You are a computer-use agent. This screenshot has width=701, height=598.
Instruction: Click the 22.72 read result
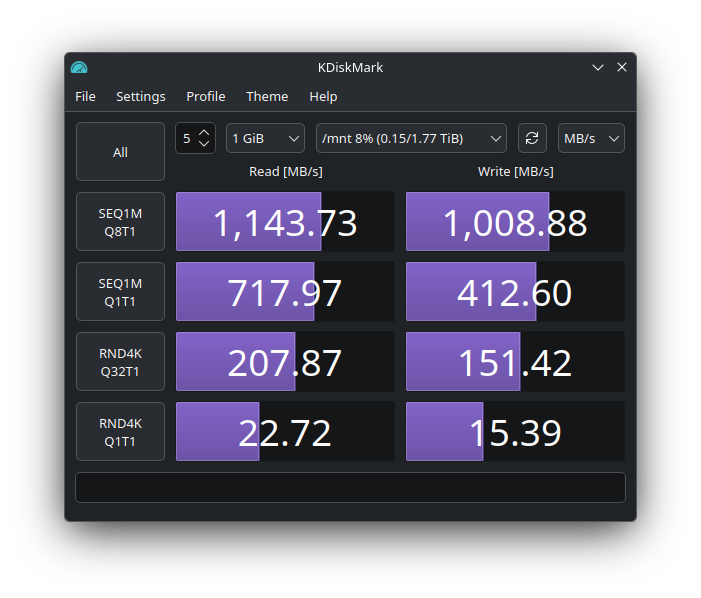click(285, 432)
